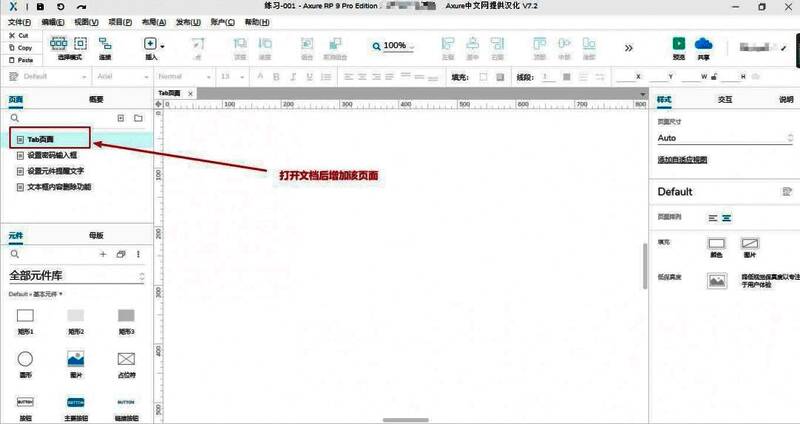Click the Connect (连接) tool icon
The width and height of the screenshot is (800, 424).
tap(104, 44)
